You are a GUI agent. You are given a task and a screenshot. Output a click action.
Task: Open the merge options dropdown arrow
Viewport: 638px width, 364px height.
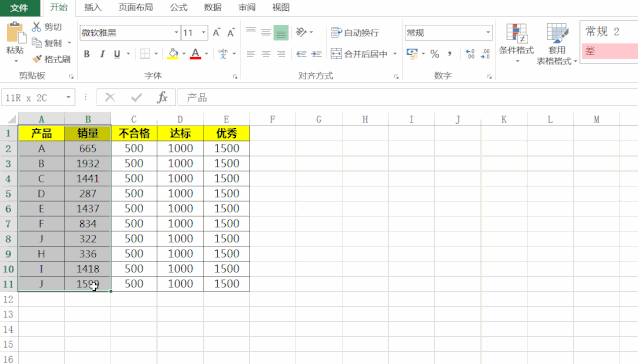click(395, 54)
